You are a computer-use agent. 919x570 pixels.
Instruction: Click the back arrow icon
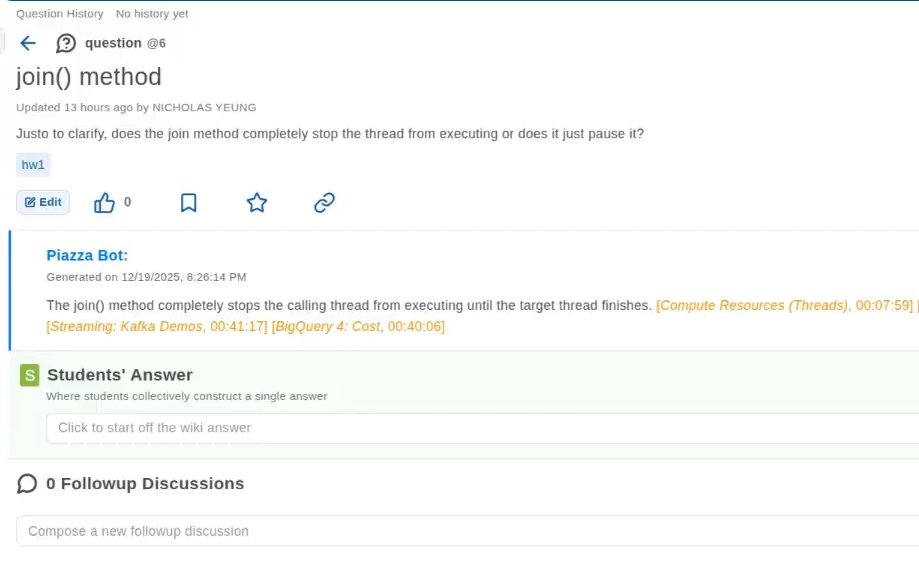click(x=28, y=43)
